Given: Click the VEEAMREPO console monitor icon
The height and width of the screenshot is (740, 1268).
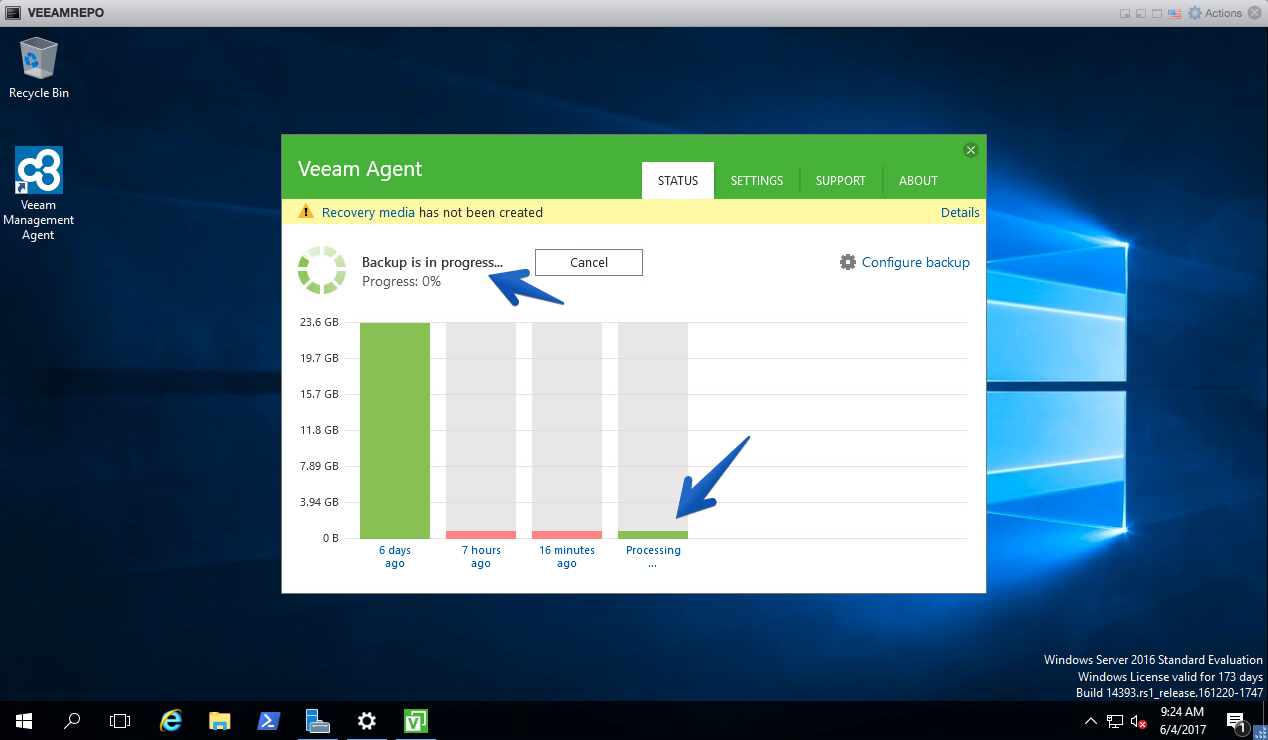Looking at the screenshot, I should point(13,13).
